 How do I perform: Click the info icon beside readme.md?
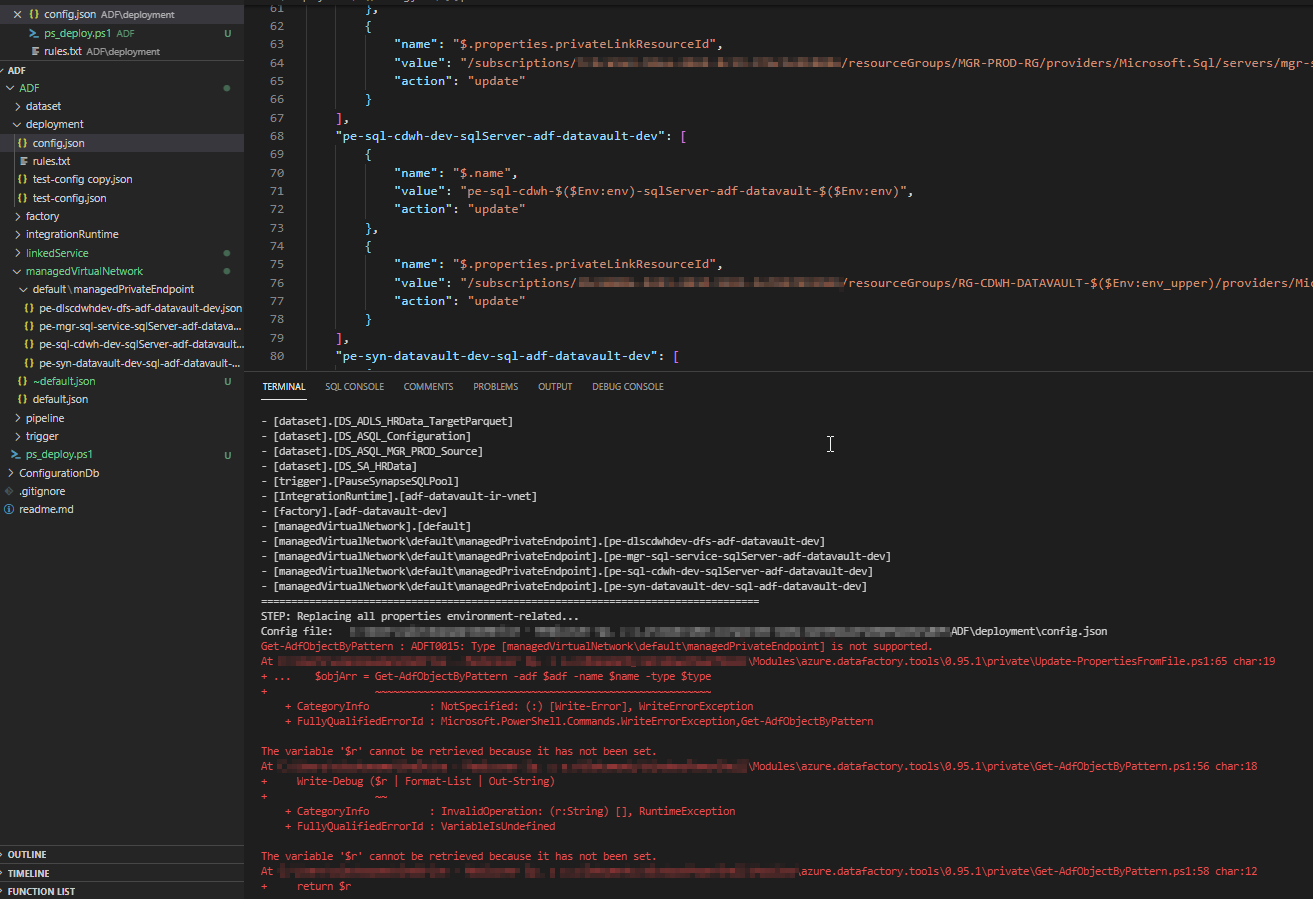tap(9, 509)
